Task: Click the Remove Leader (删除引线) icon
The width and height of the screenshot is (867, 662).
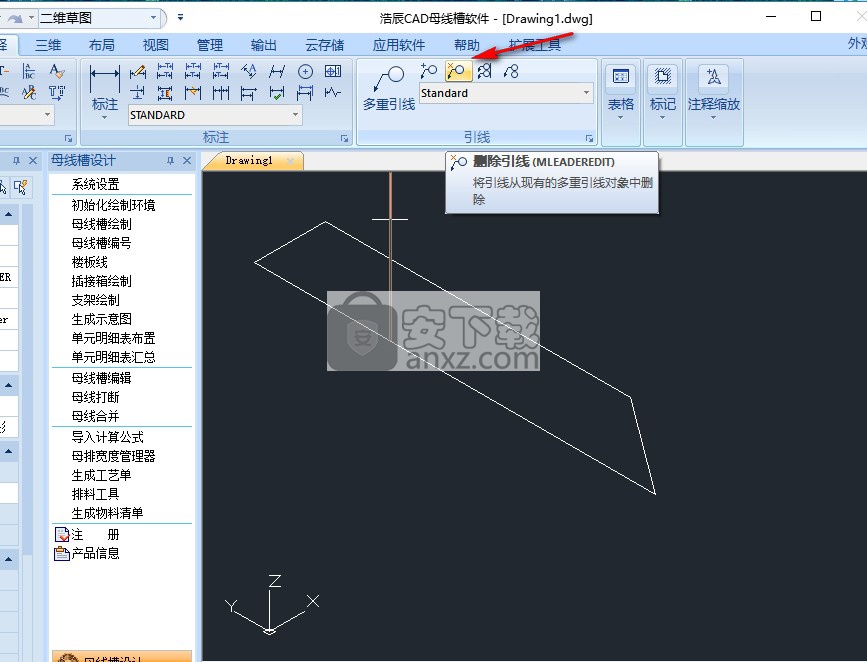Action: 457,71
